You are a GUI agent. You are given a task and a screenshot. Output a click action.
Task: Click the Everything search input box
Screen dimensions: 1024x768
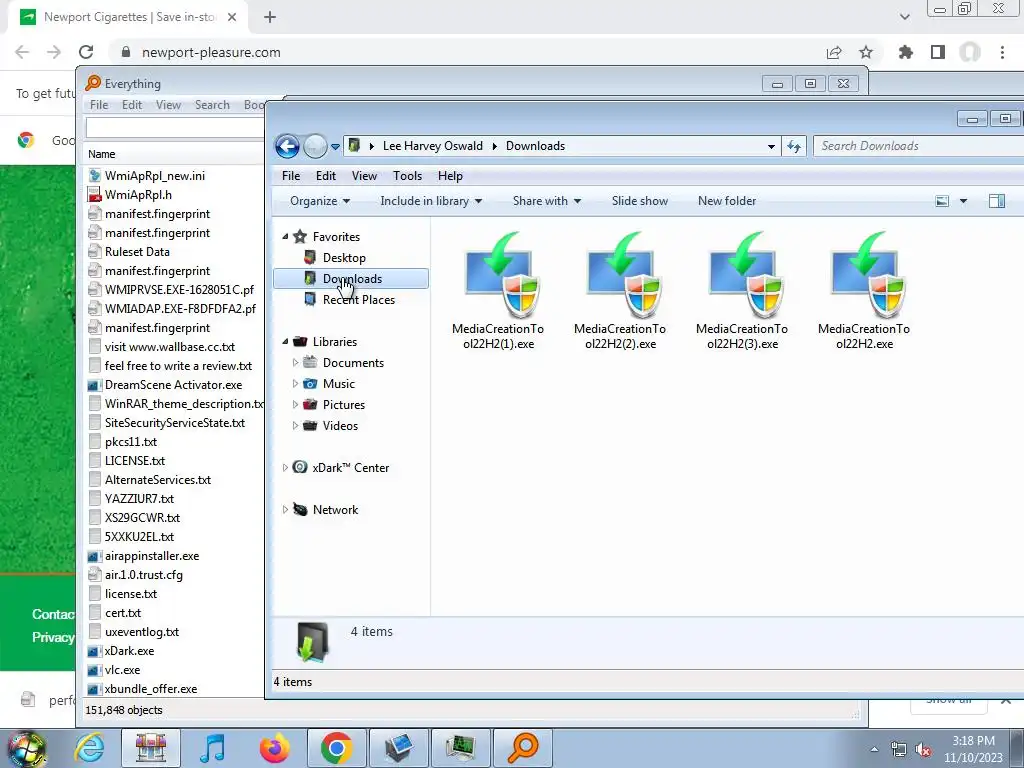(x=175, y=128)
